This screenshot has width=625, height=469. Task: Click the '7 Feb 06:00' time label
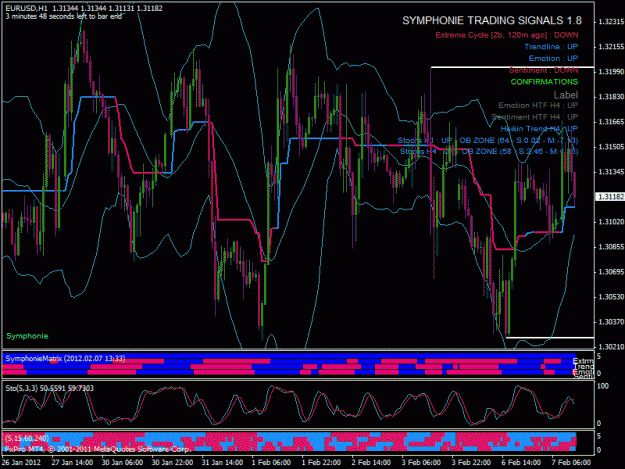[x=571, y=462]
